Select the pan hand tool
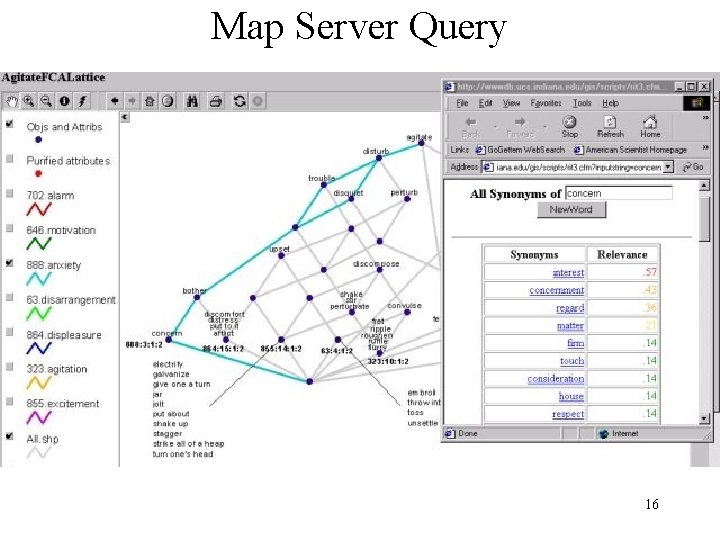This screenshot has width=720, height=540. pos(11,101)
